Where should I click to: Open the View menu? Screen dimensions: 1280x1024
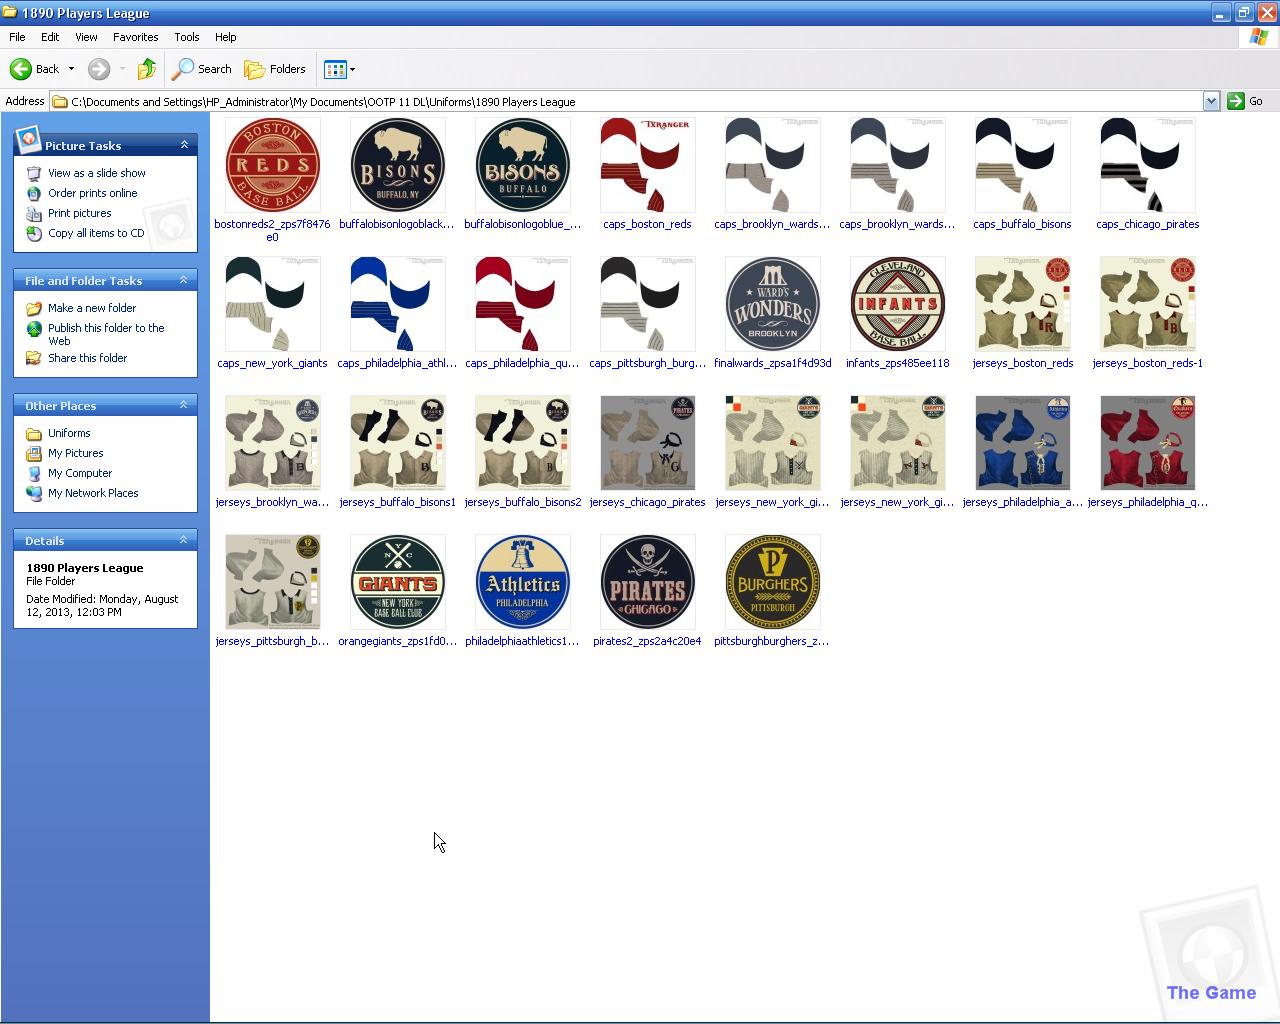tap(86, 37)
